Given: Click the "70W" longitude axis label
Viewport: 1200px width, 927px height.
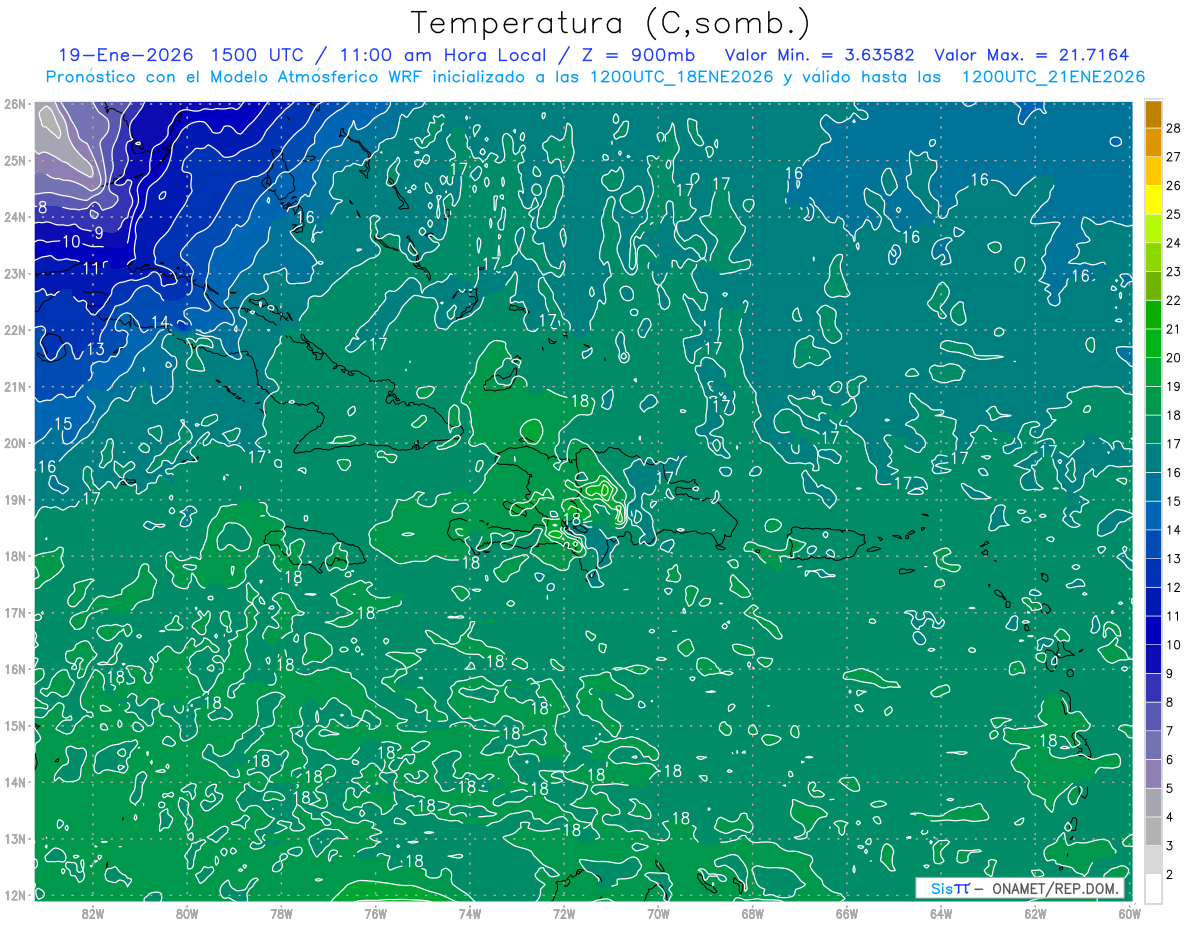Looking at the screenshot, I should [658, 912].
